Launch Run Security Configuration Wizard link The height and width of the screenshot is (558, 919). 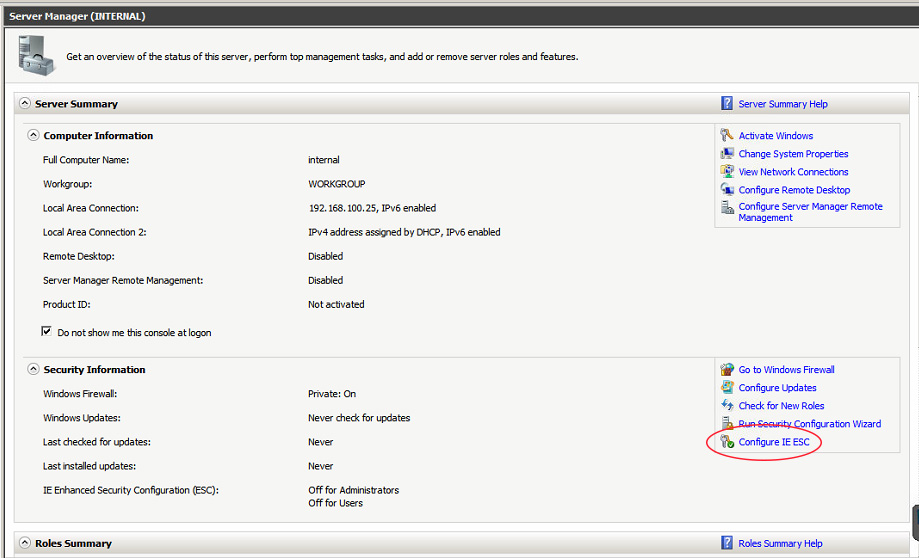(809, 424)
